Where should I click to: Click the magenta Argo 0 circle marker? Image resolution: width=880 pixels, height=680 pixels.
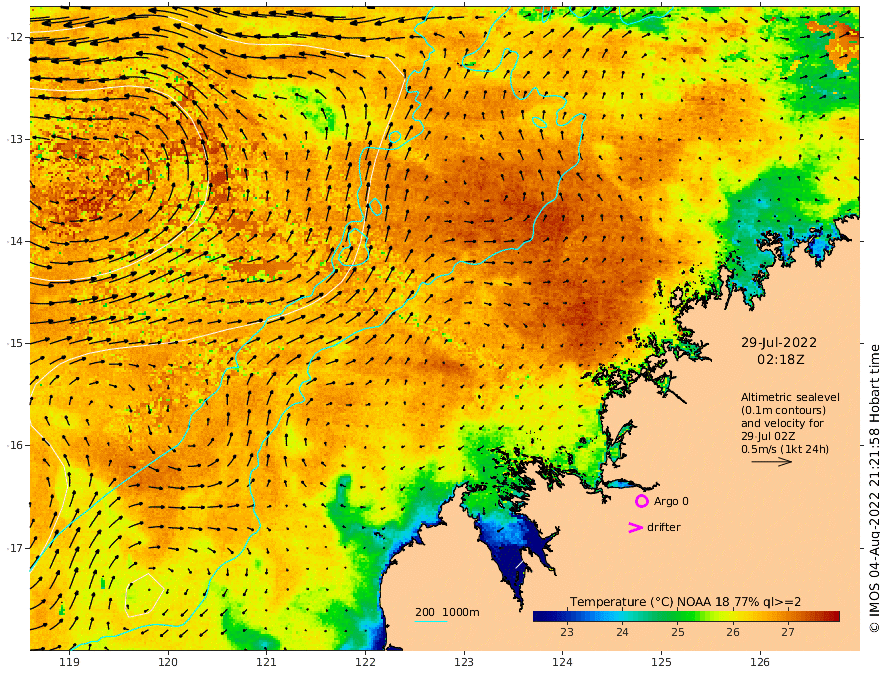point(641,501)
